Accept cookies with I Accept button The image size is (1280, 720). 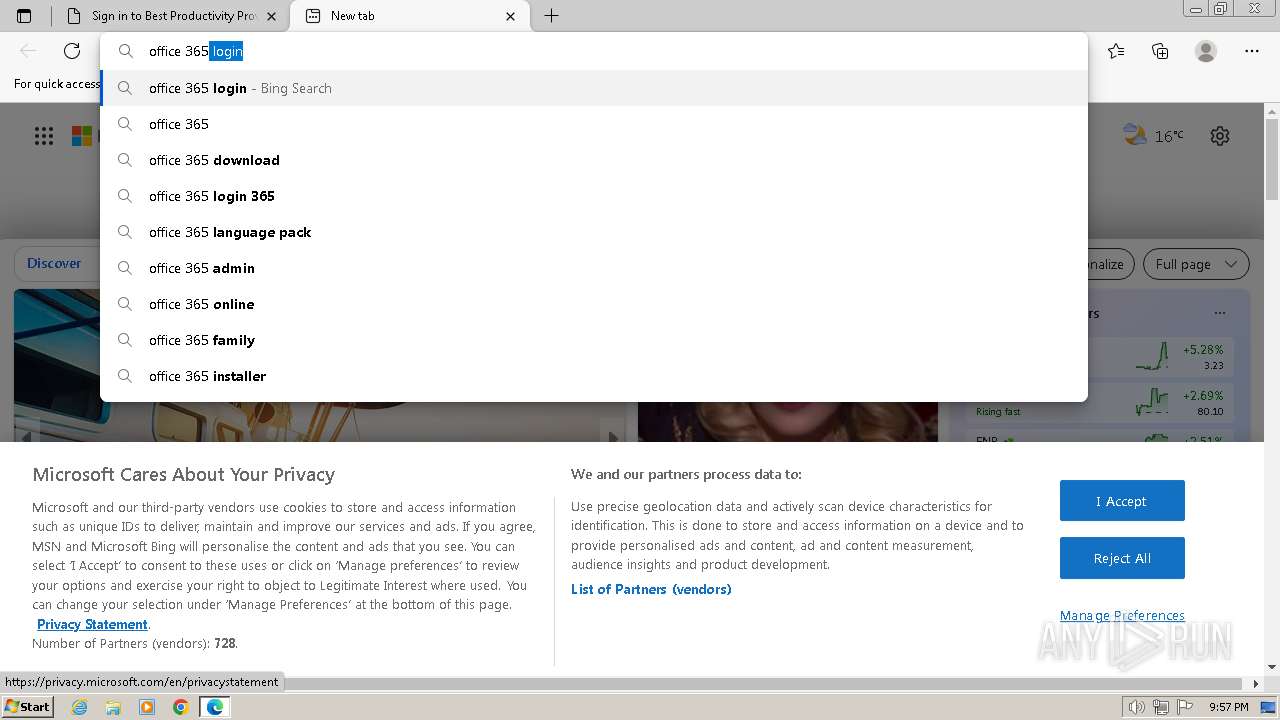click(1122, 501)
